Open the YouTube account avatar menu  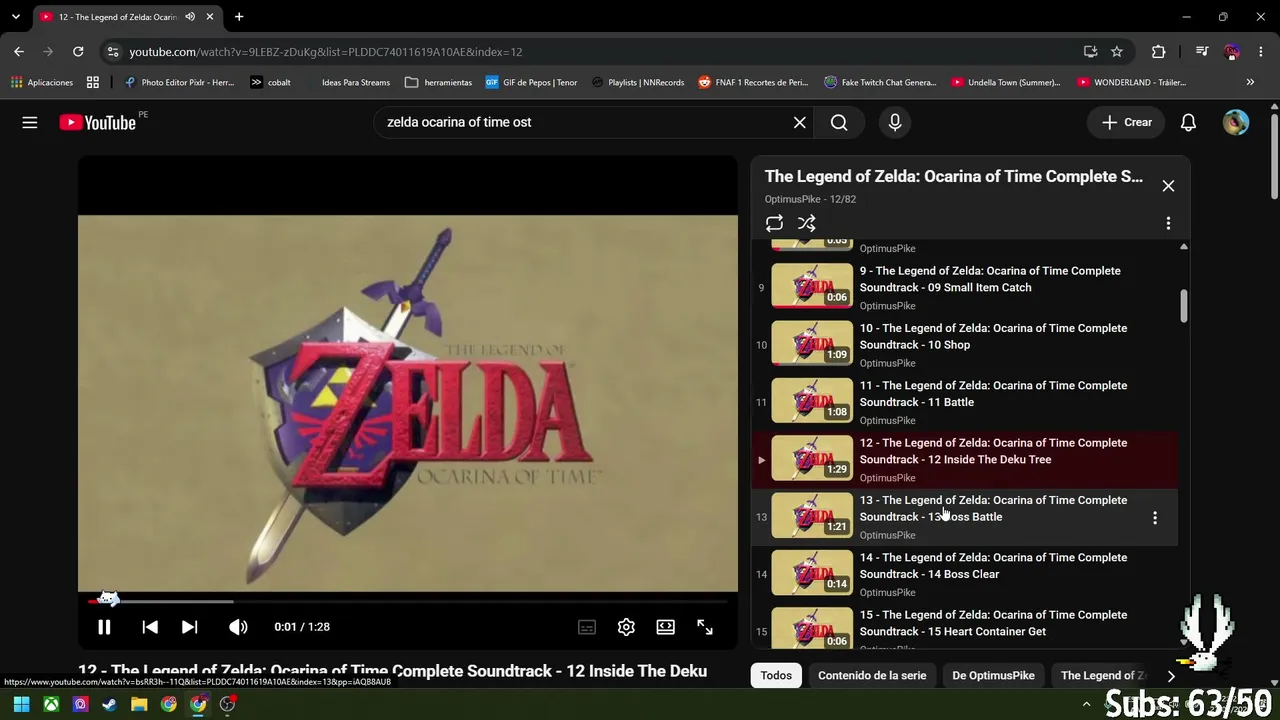[x=1236, y=122]
